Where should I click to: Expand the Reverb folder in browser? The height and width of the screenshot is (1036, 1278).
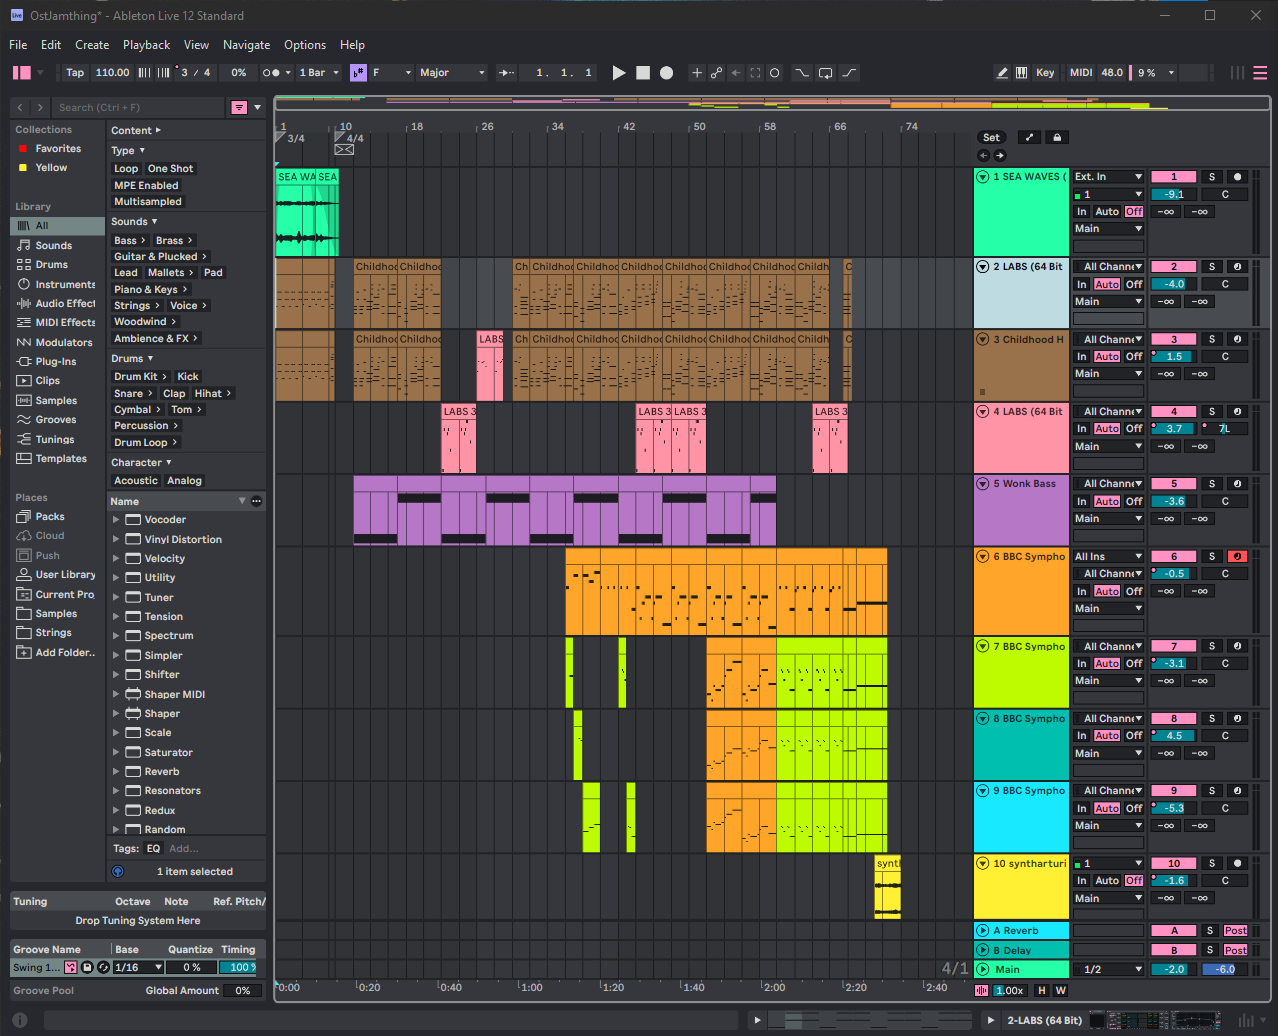click(116, 772)
